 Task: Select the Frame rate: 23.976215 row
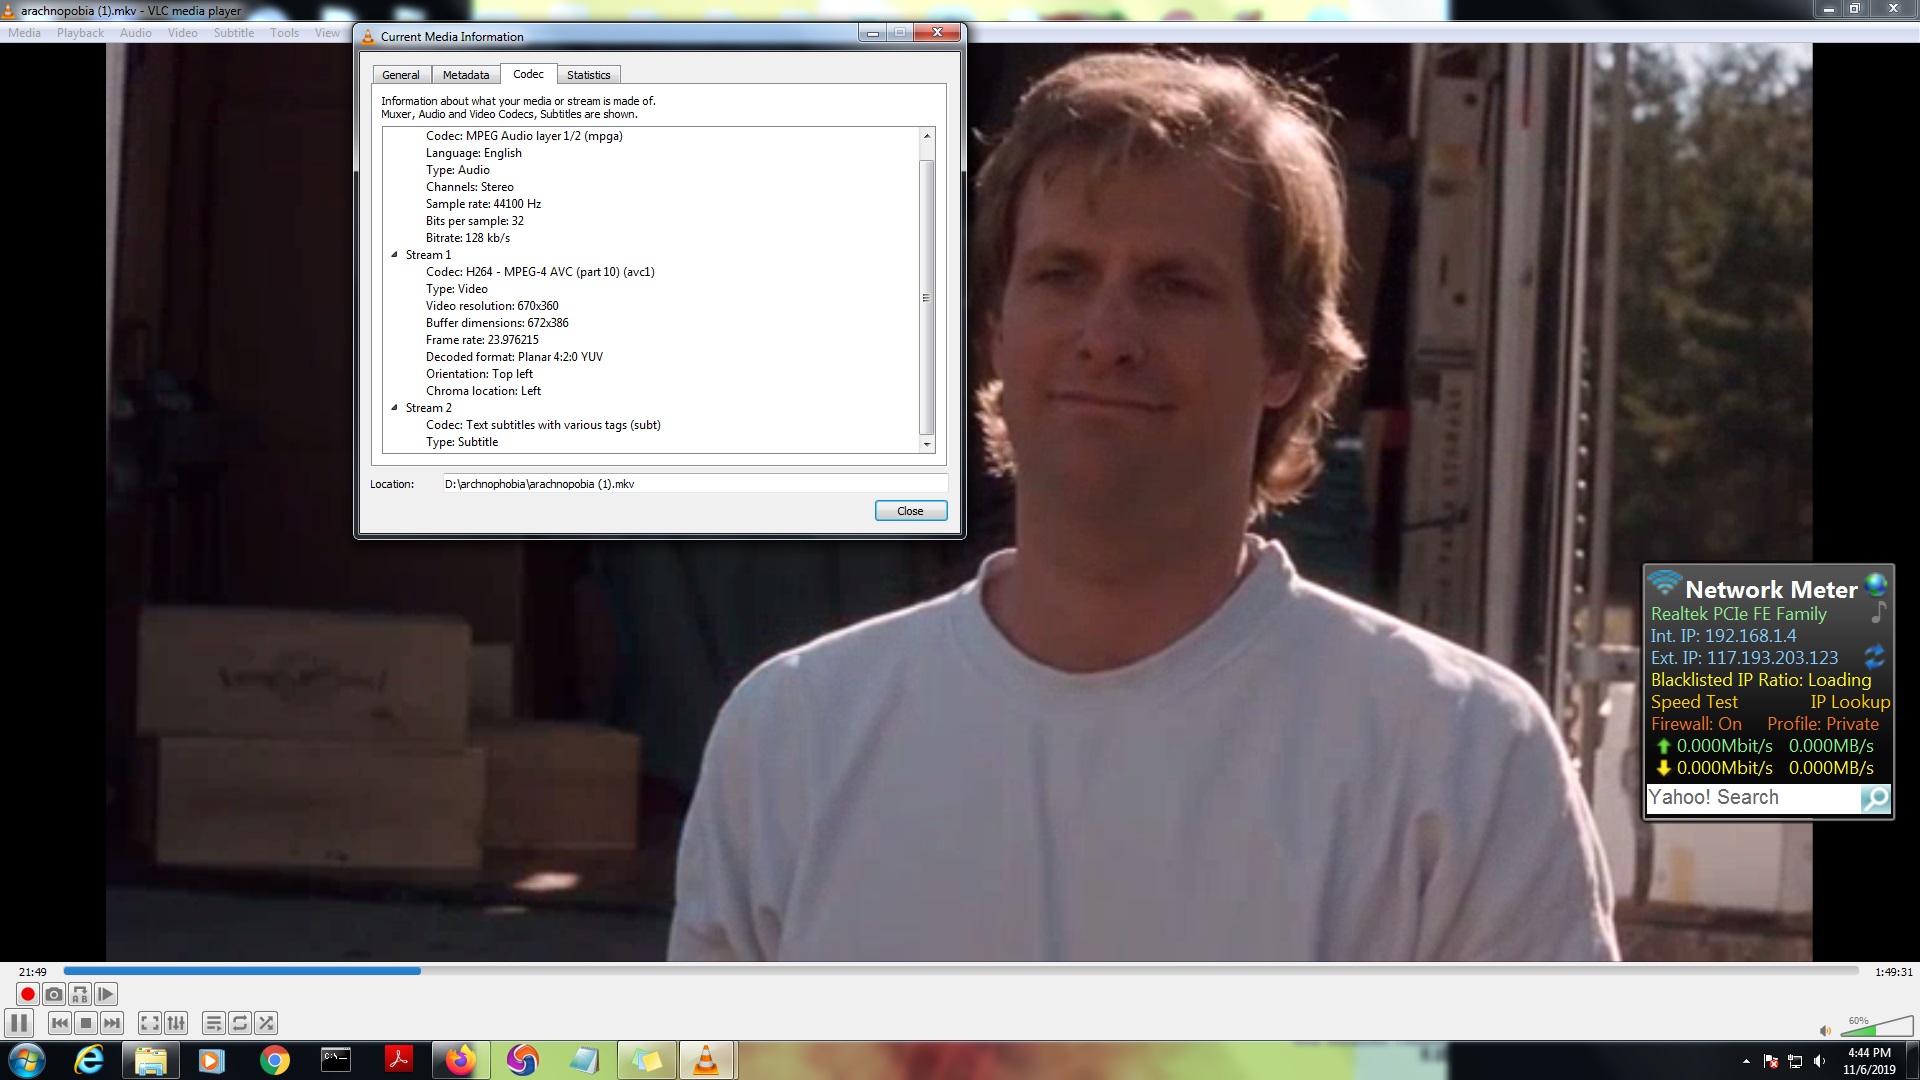[x=482, y=340]
